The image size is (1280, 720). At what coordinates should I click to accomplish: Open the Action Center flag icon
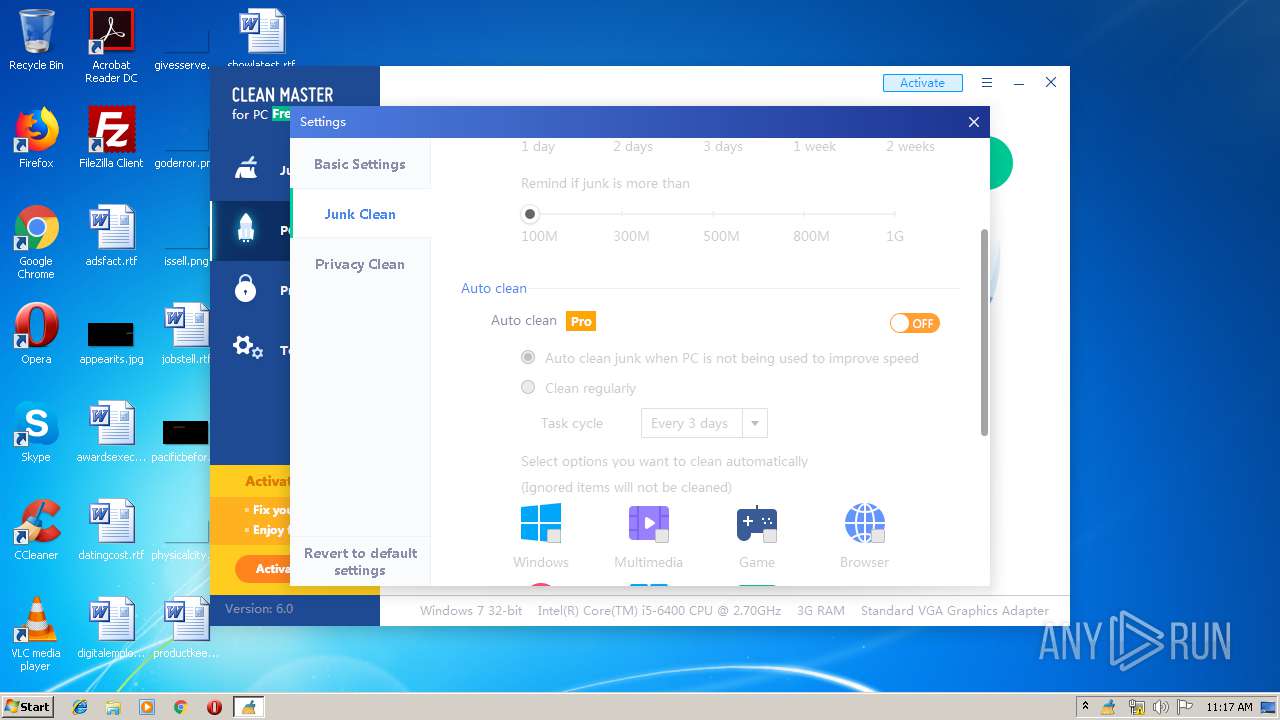click(x=1186, y=707)
